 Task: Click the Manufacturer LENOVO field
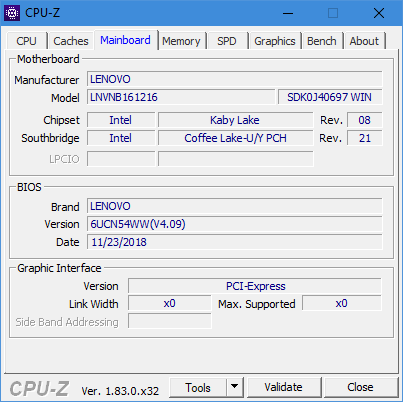[x=235, y=79]
